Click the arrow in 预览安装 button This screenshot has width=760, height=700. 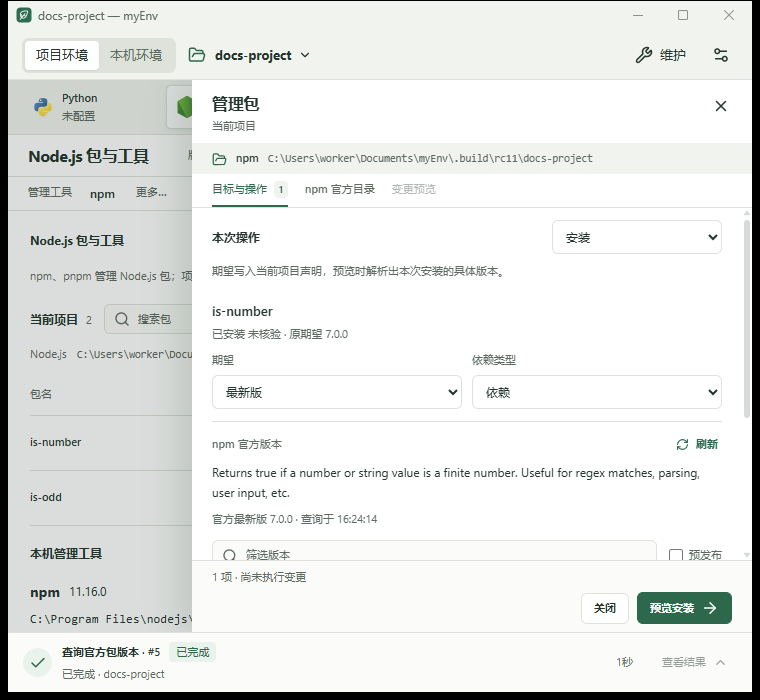[711, 608]
